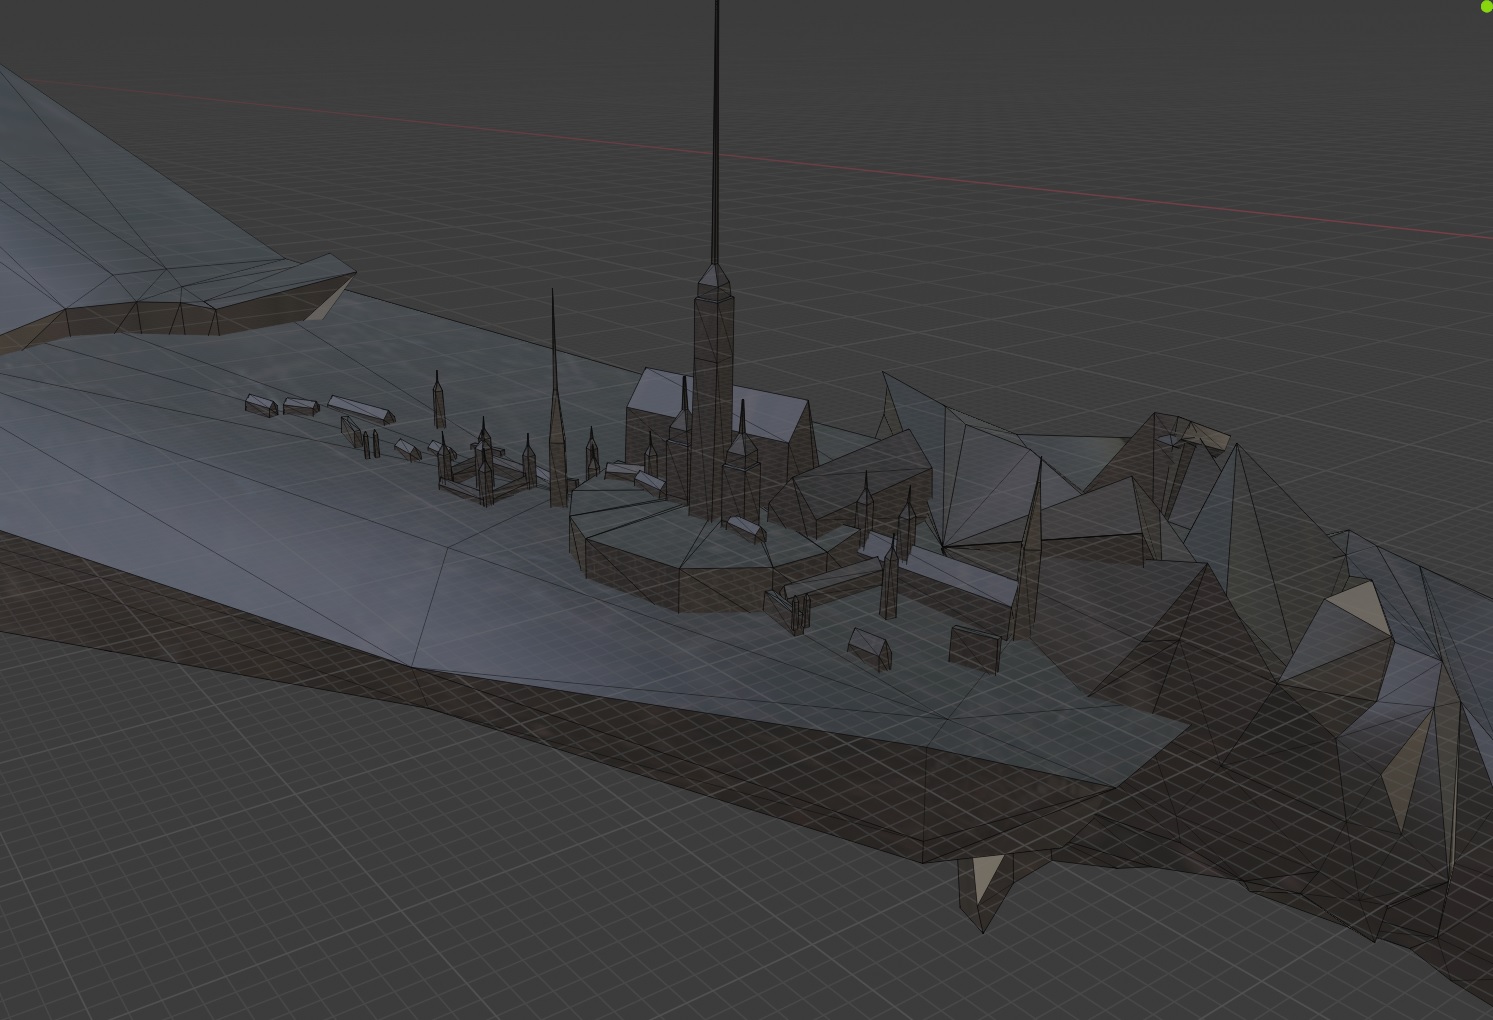Click the middle small house in the row
The height and width of the screenshot is (1020, 1493).
point(300,406)
